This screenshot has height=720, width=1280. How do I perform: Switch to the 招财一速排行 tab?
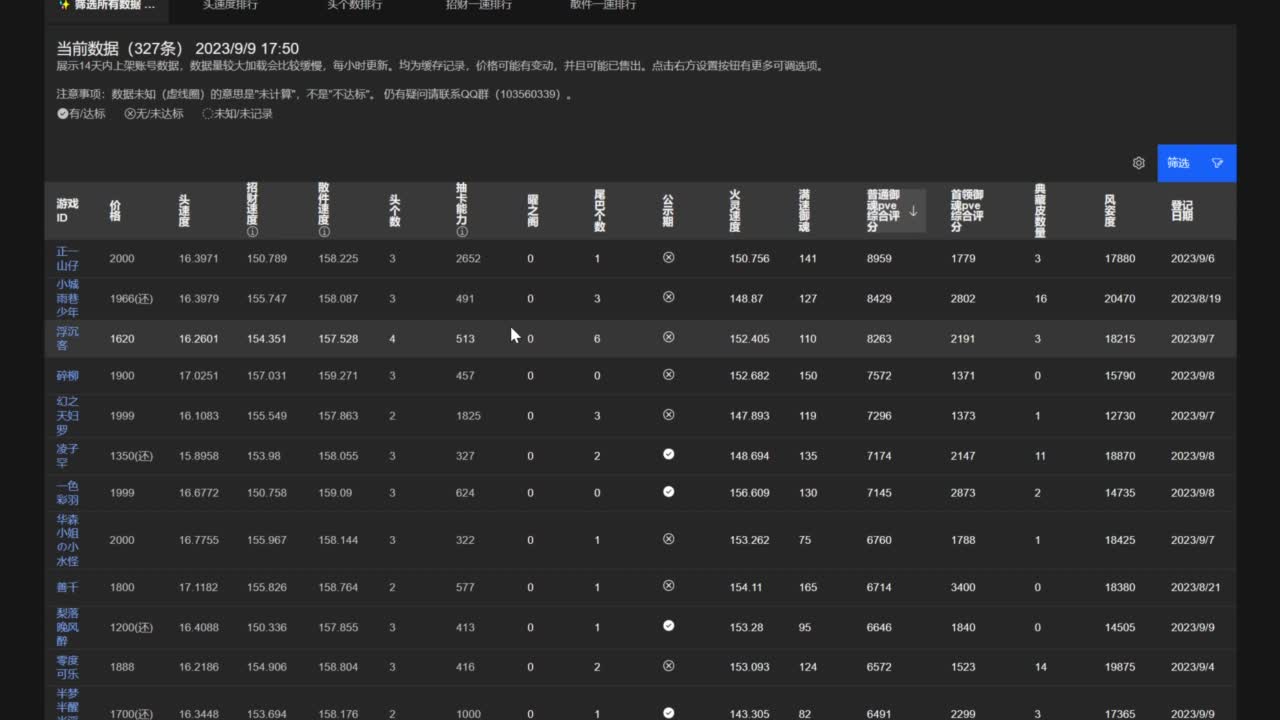479,5
